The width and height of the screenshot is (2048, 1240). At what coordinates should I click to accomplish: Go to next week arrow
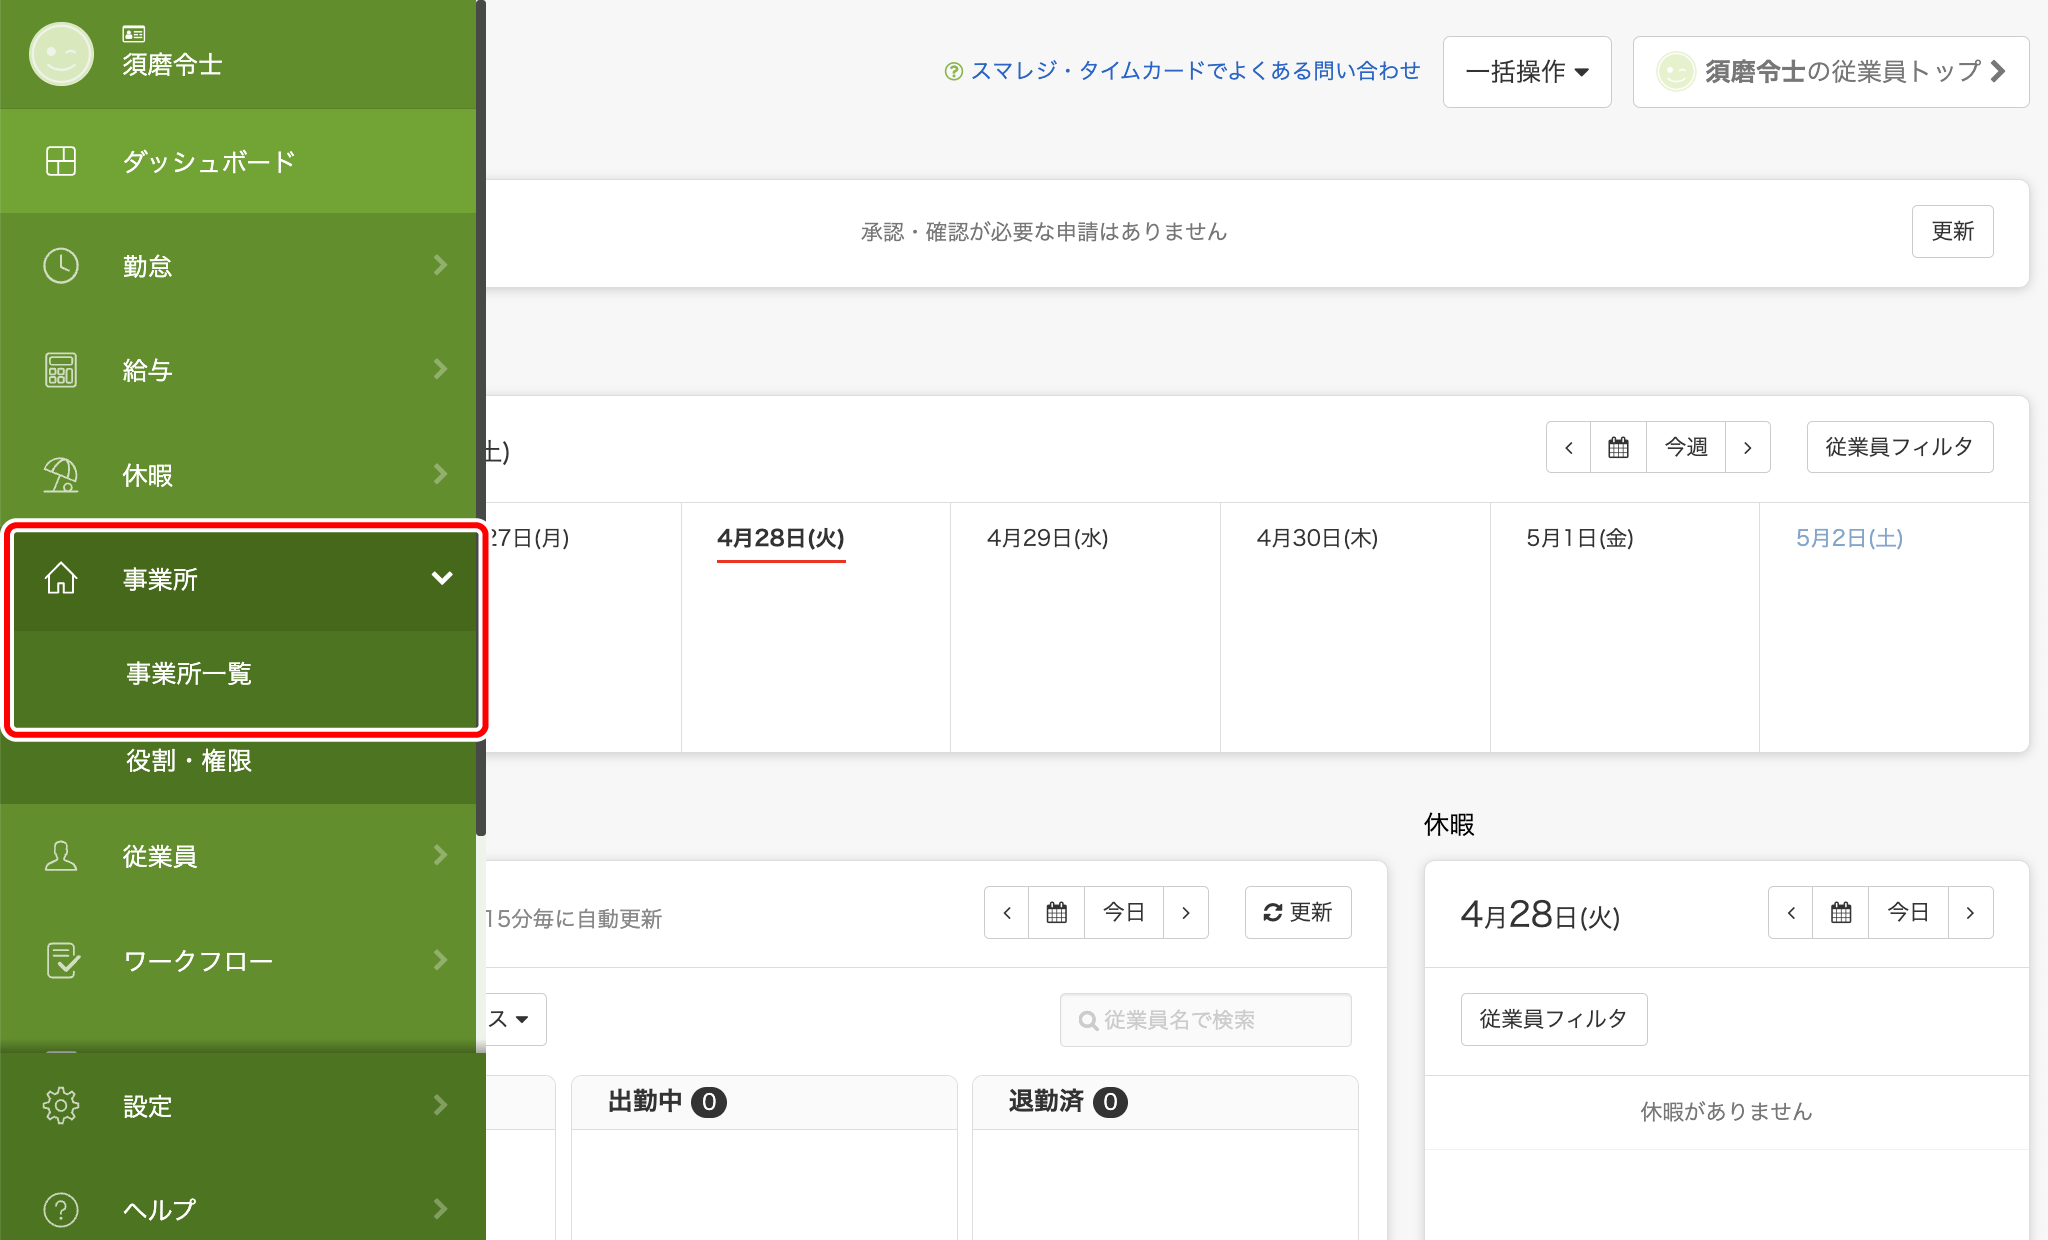coord(1748,447)
